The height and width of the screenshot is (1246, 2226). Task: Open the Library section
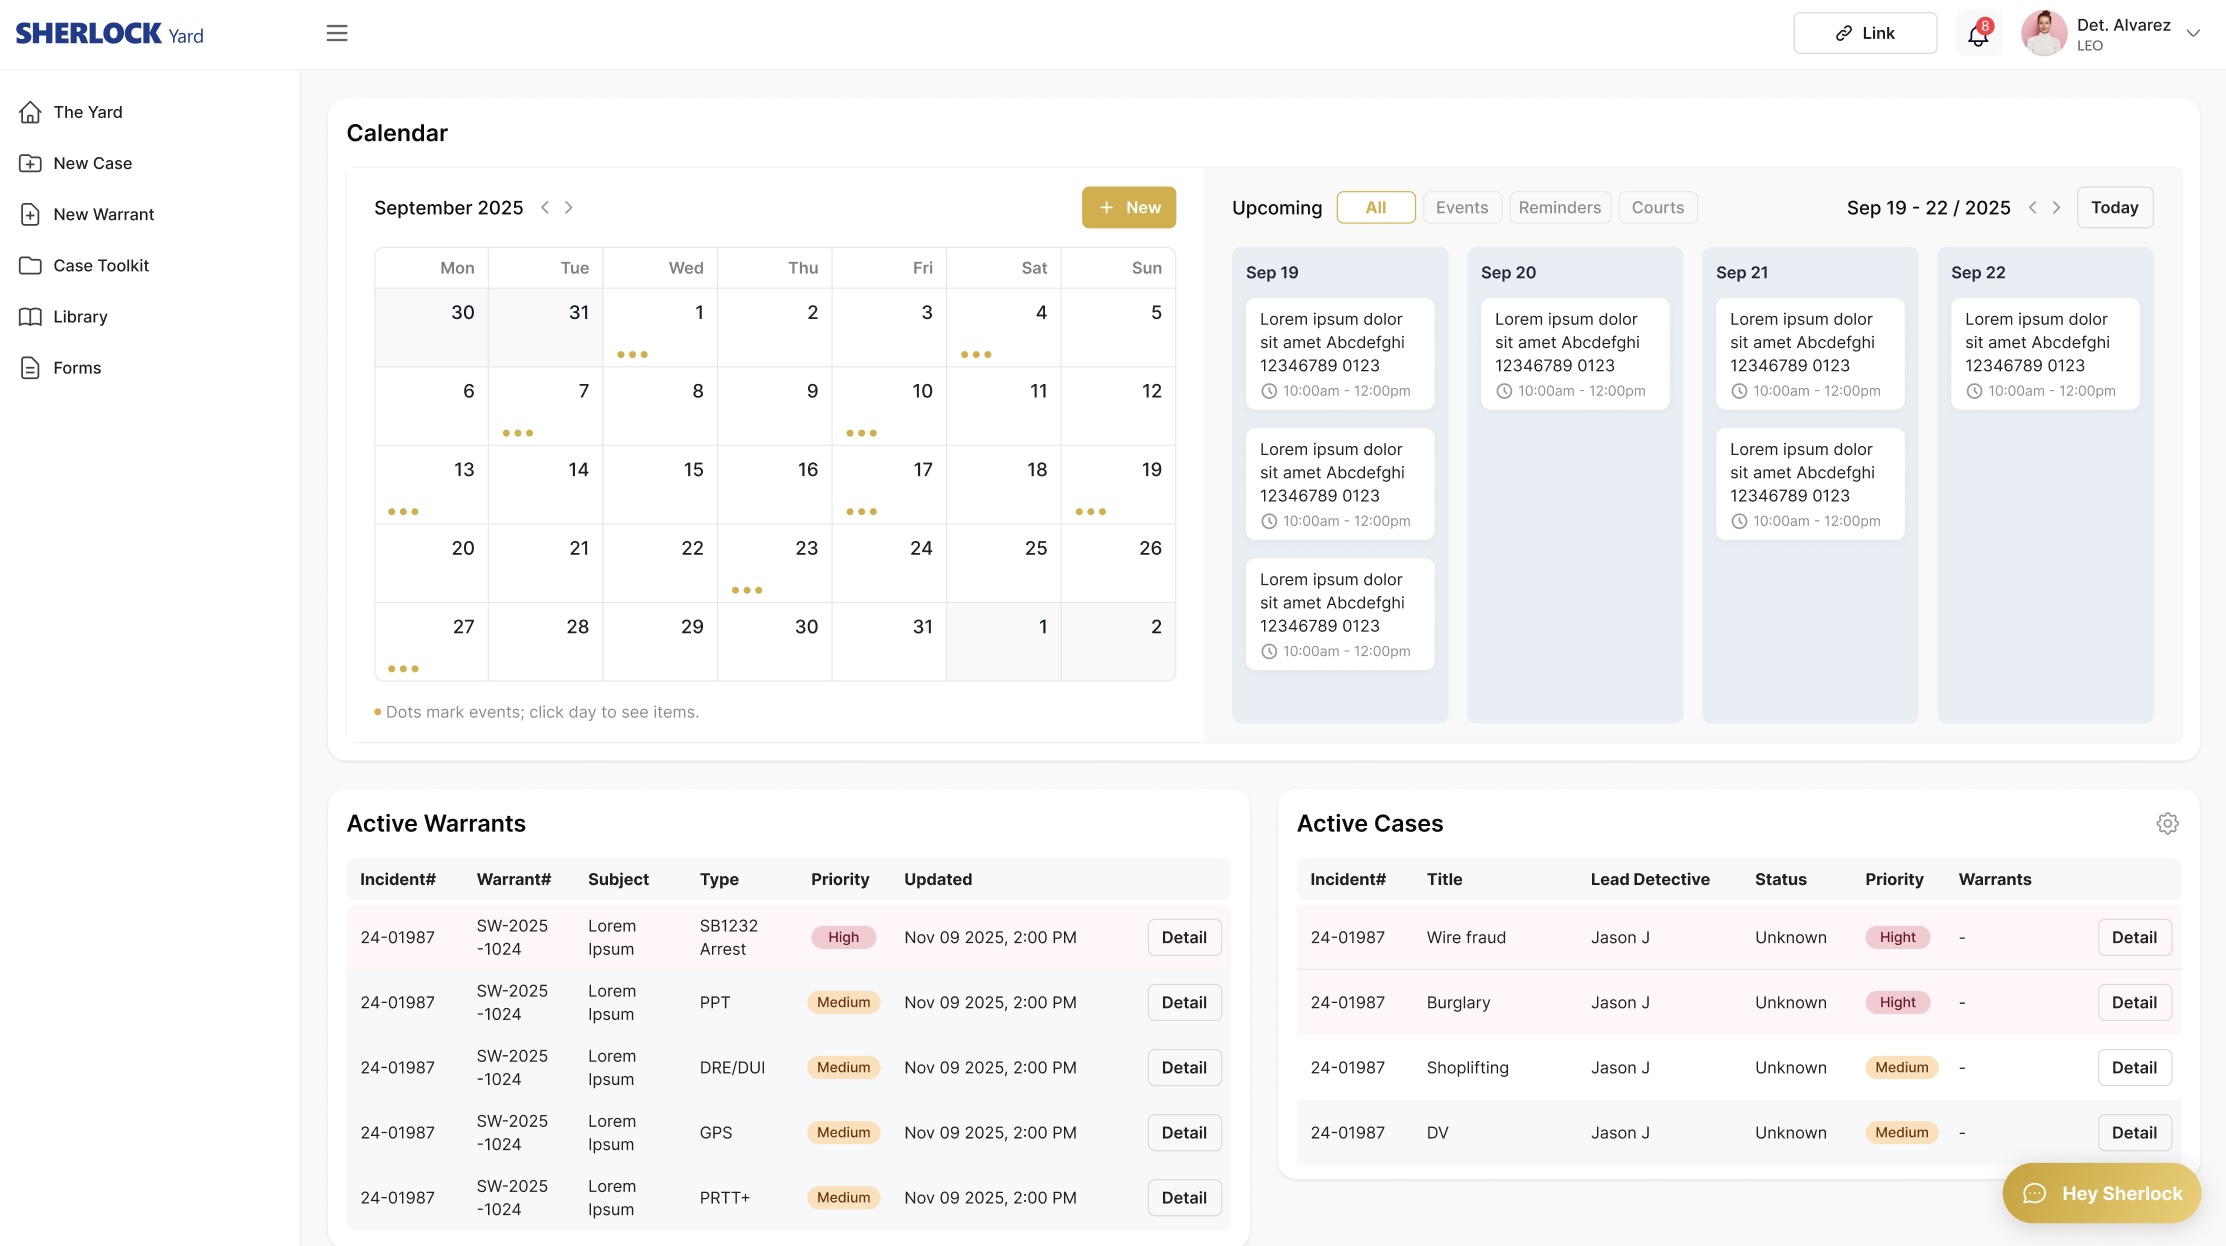tap(80, 316)
